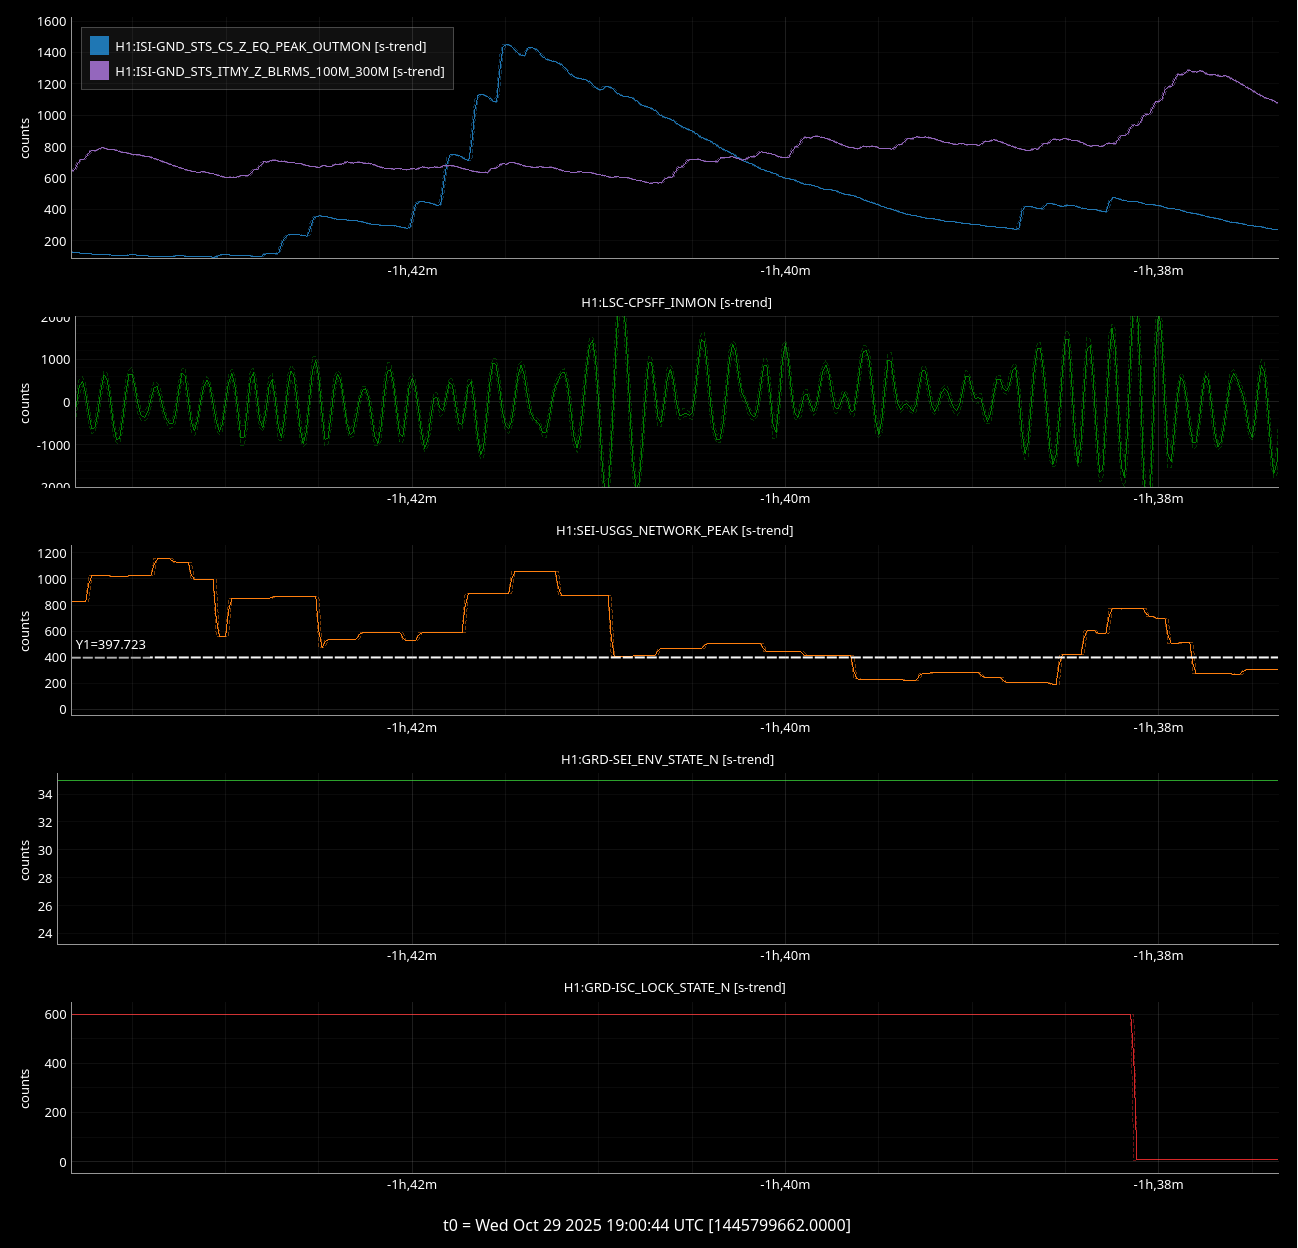Click the -1h,40m tick under the top plot
This screenshot has height=1248, width=1298.
[x=785, y=271]
